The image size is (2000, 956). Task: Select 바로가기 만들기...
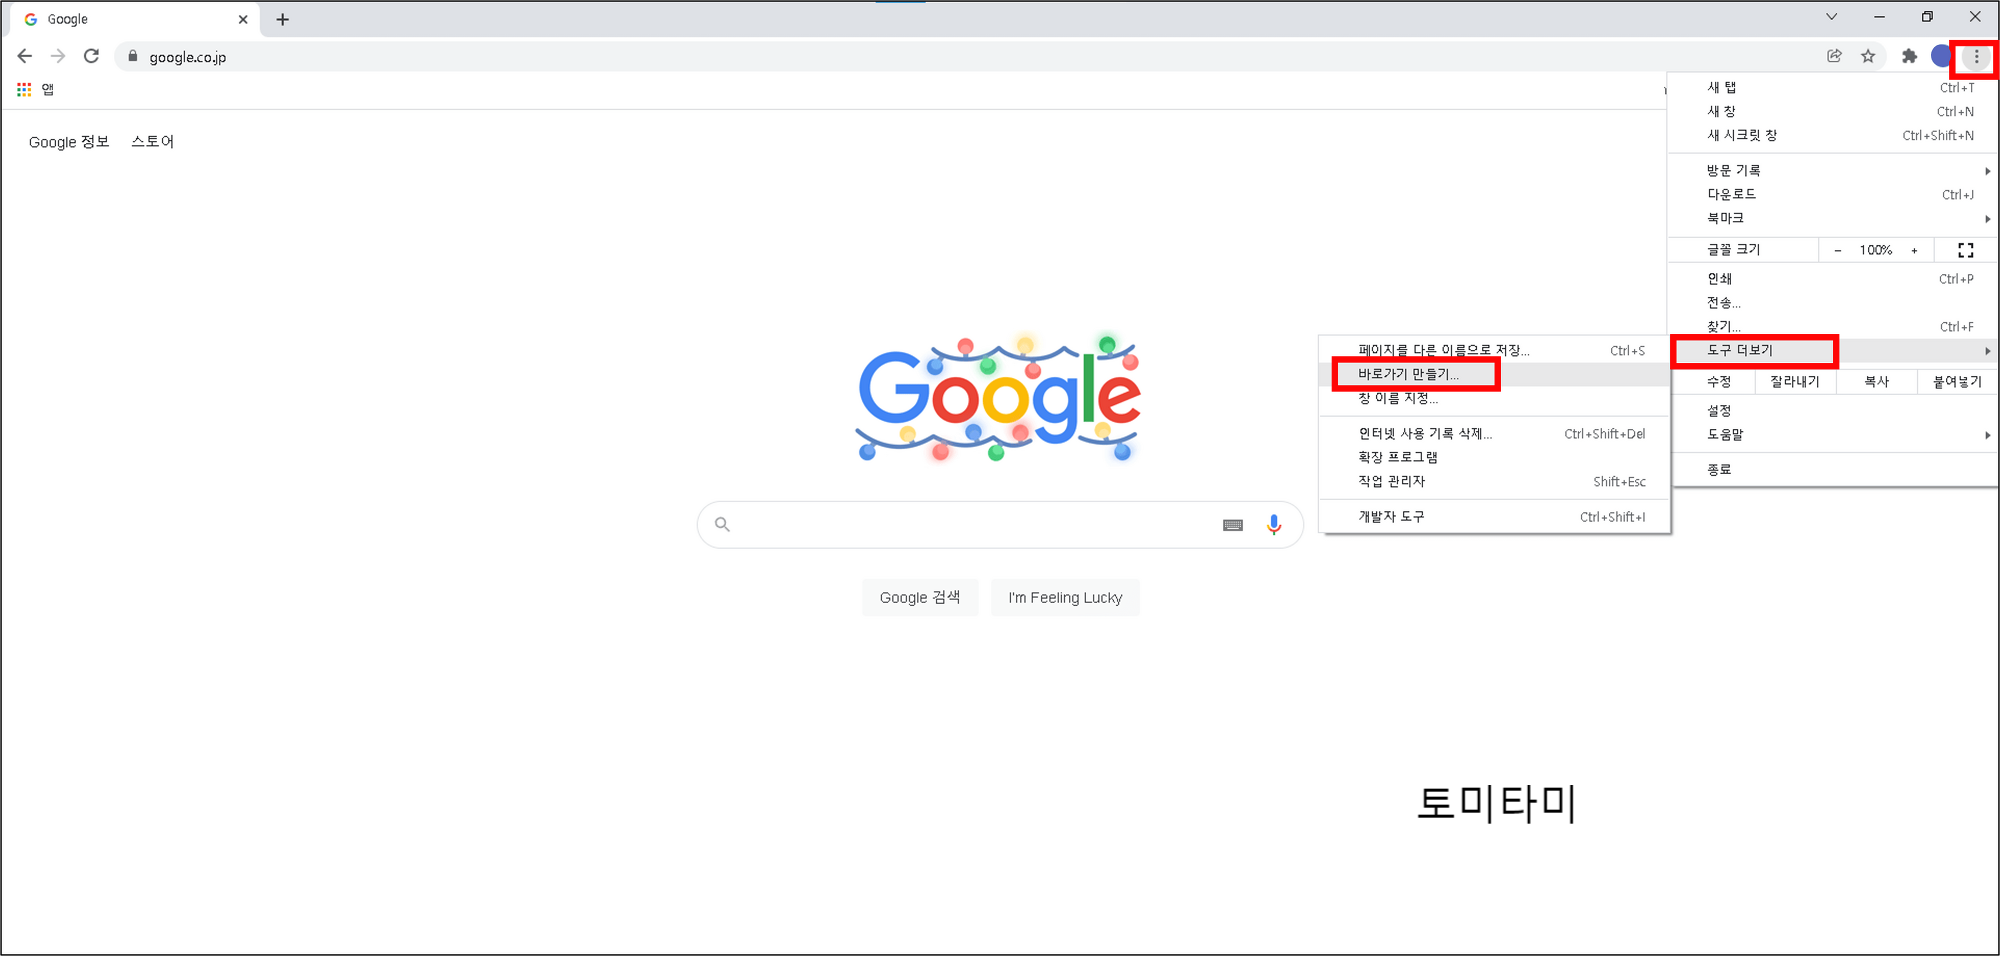(x=1494, y=374)
